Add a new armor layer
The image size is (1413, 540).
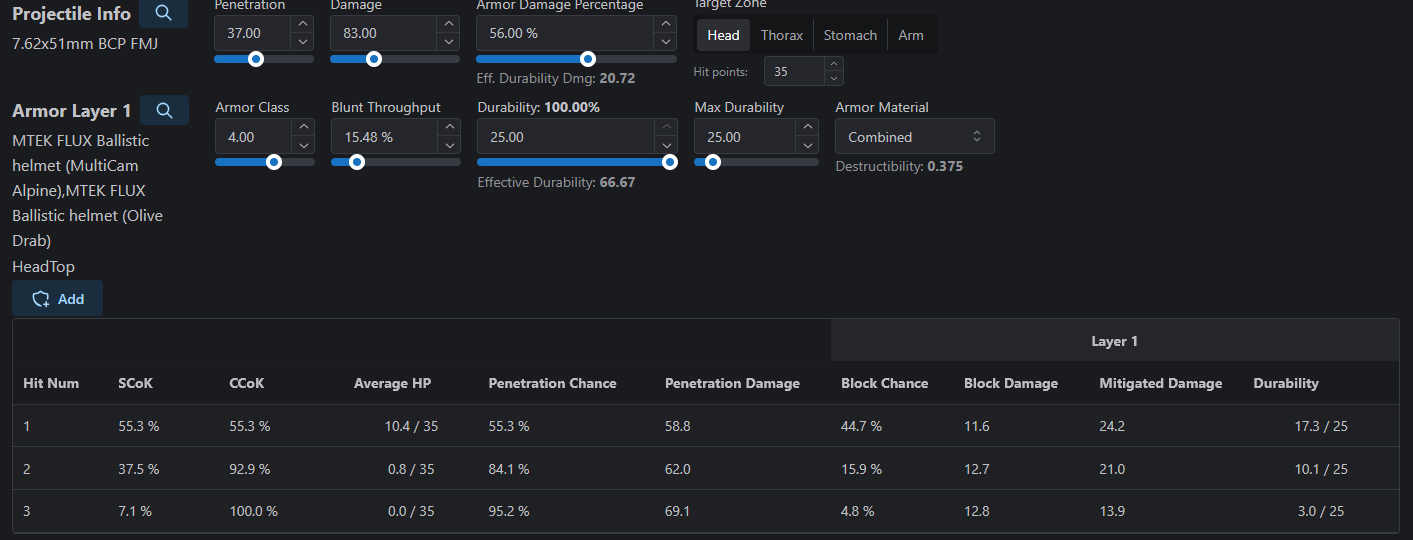point(58,299)
